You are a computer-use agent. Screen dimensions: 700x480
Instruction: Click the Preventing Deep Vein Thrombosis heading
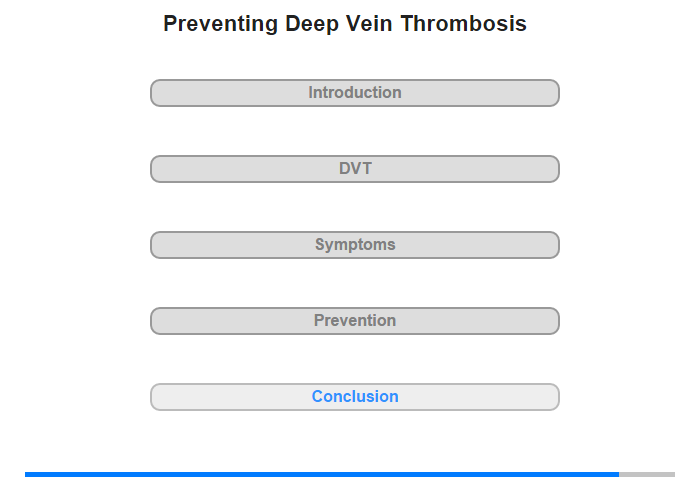[x=345, y=24]
